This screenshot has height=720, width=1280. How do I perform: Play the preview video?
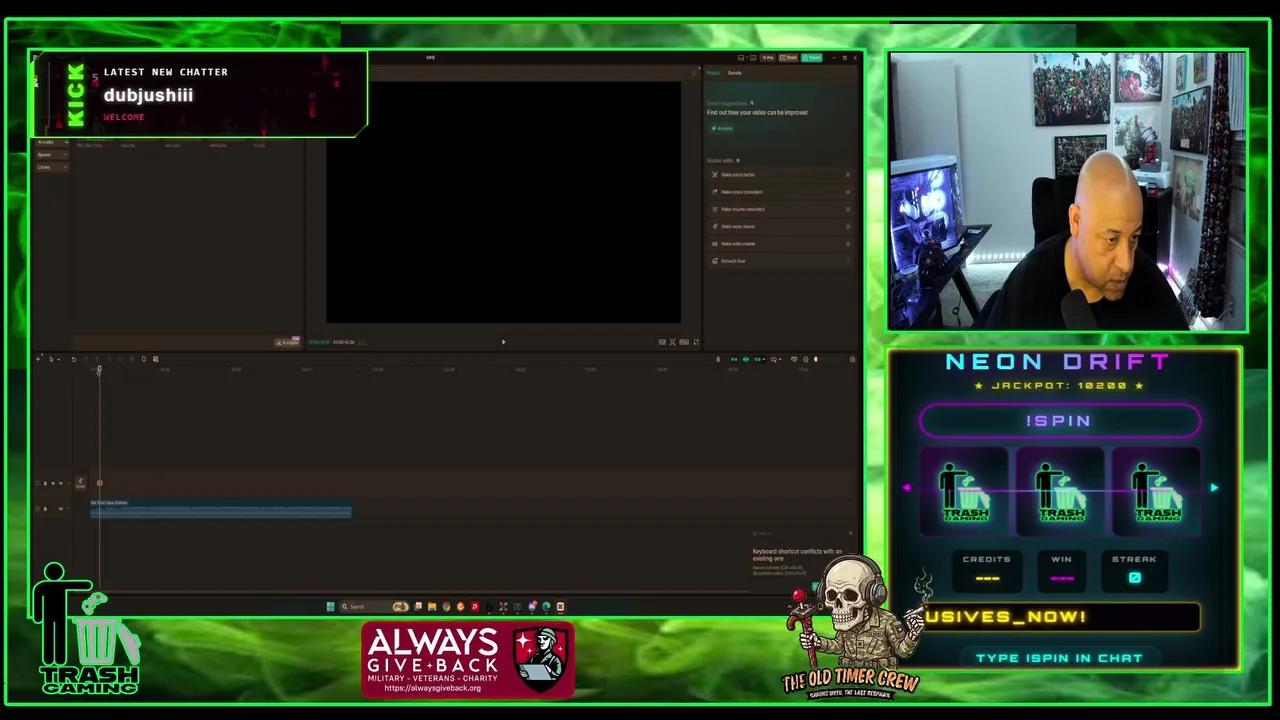point(503,342)
